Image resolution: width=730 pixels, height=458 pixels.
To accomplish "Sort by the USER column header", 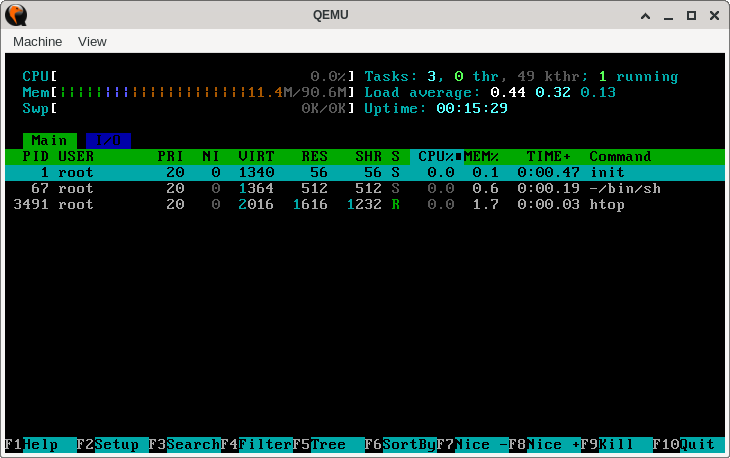I will click(76, 157).
